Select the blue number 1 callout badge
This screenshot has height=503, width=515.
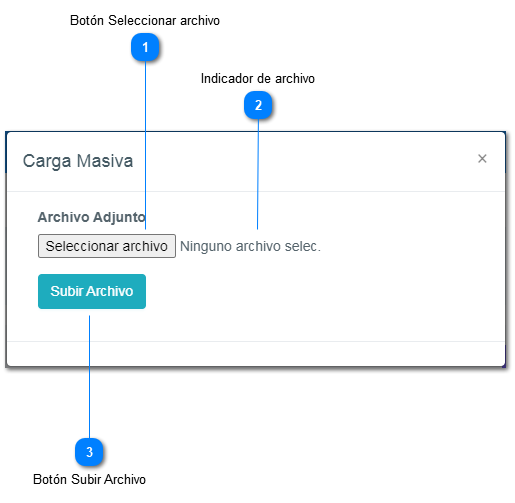145,47
